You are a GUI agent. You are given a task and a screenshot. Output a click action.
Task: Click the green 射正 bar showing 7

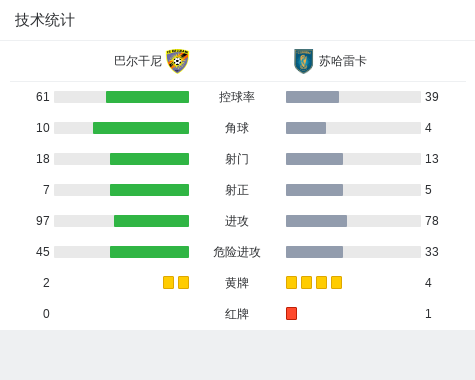(149, 190)
